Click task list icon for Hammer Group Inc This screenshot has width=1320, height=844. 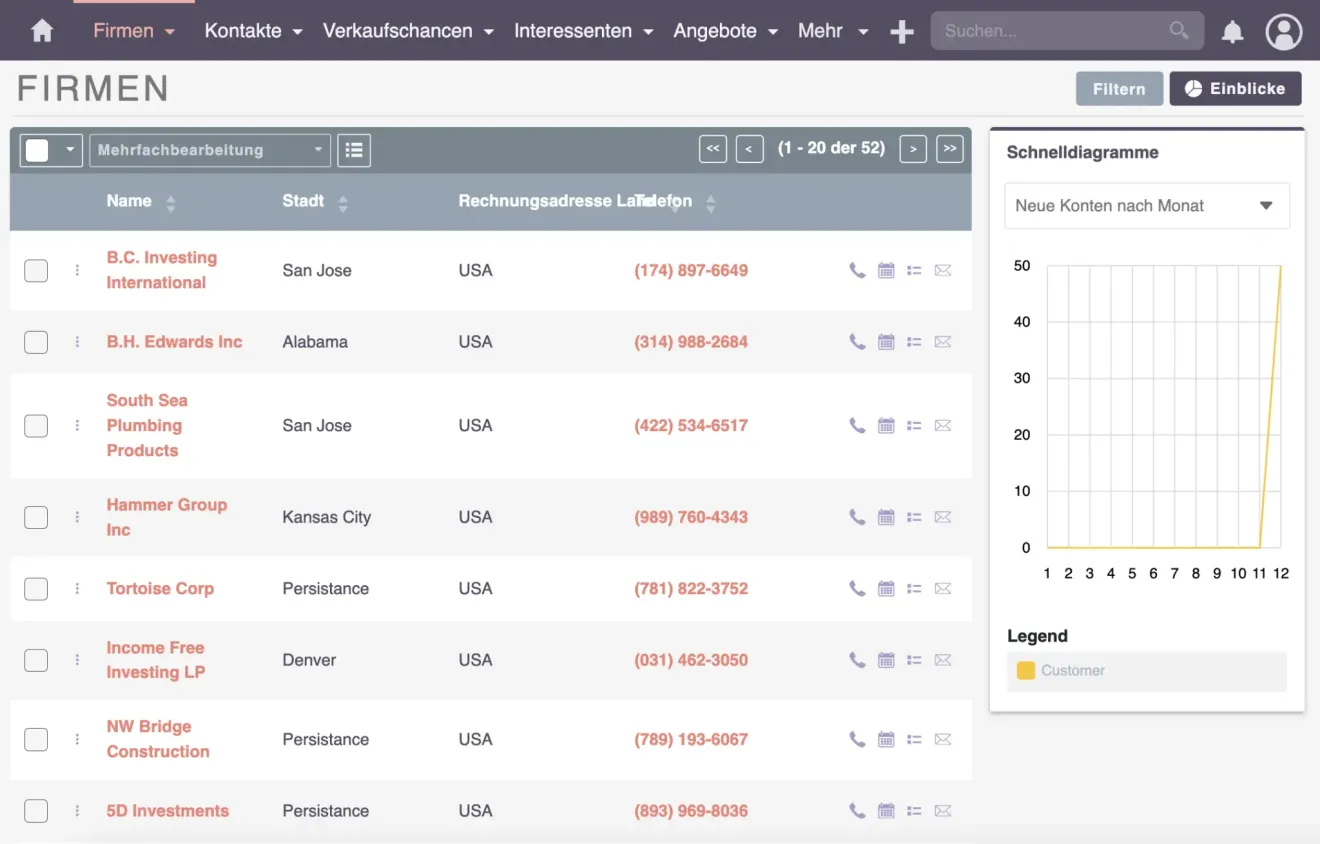click(914, 517)
